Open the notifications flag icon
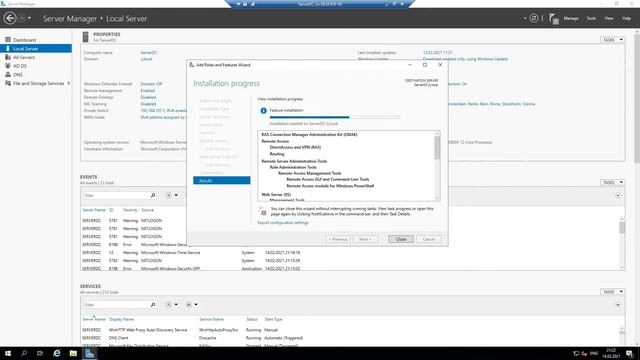Screen dimensions: 640x360 (553, 18)
